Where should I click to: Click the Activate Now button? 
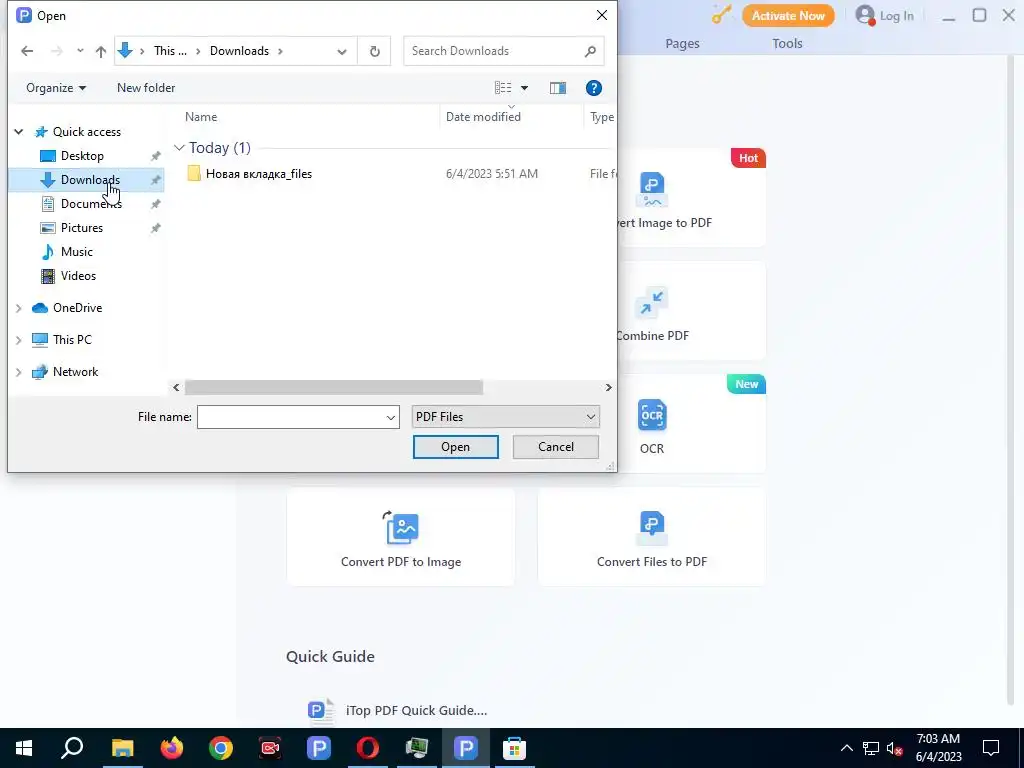pos(788,16)
